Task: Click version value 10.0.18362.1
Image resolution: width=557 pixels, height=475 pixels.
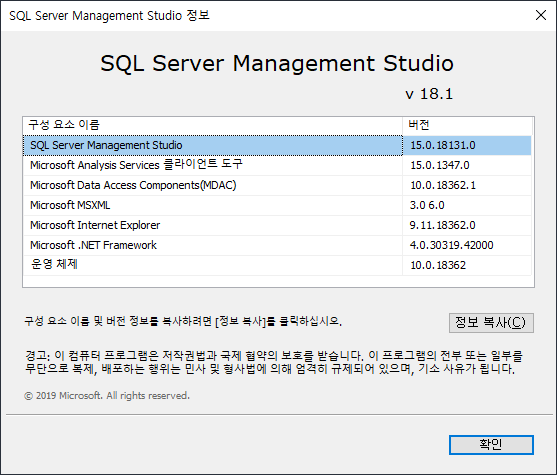Action: tap(443, 185)
